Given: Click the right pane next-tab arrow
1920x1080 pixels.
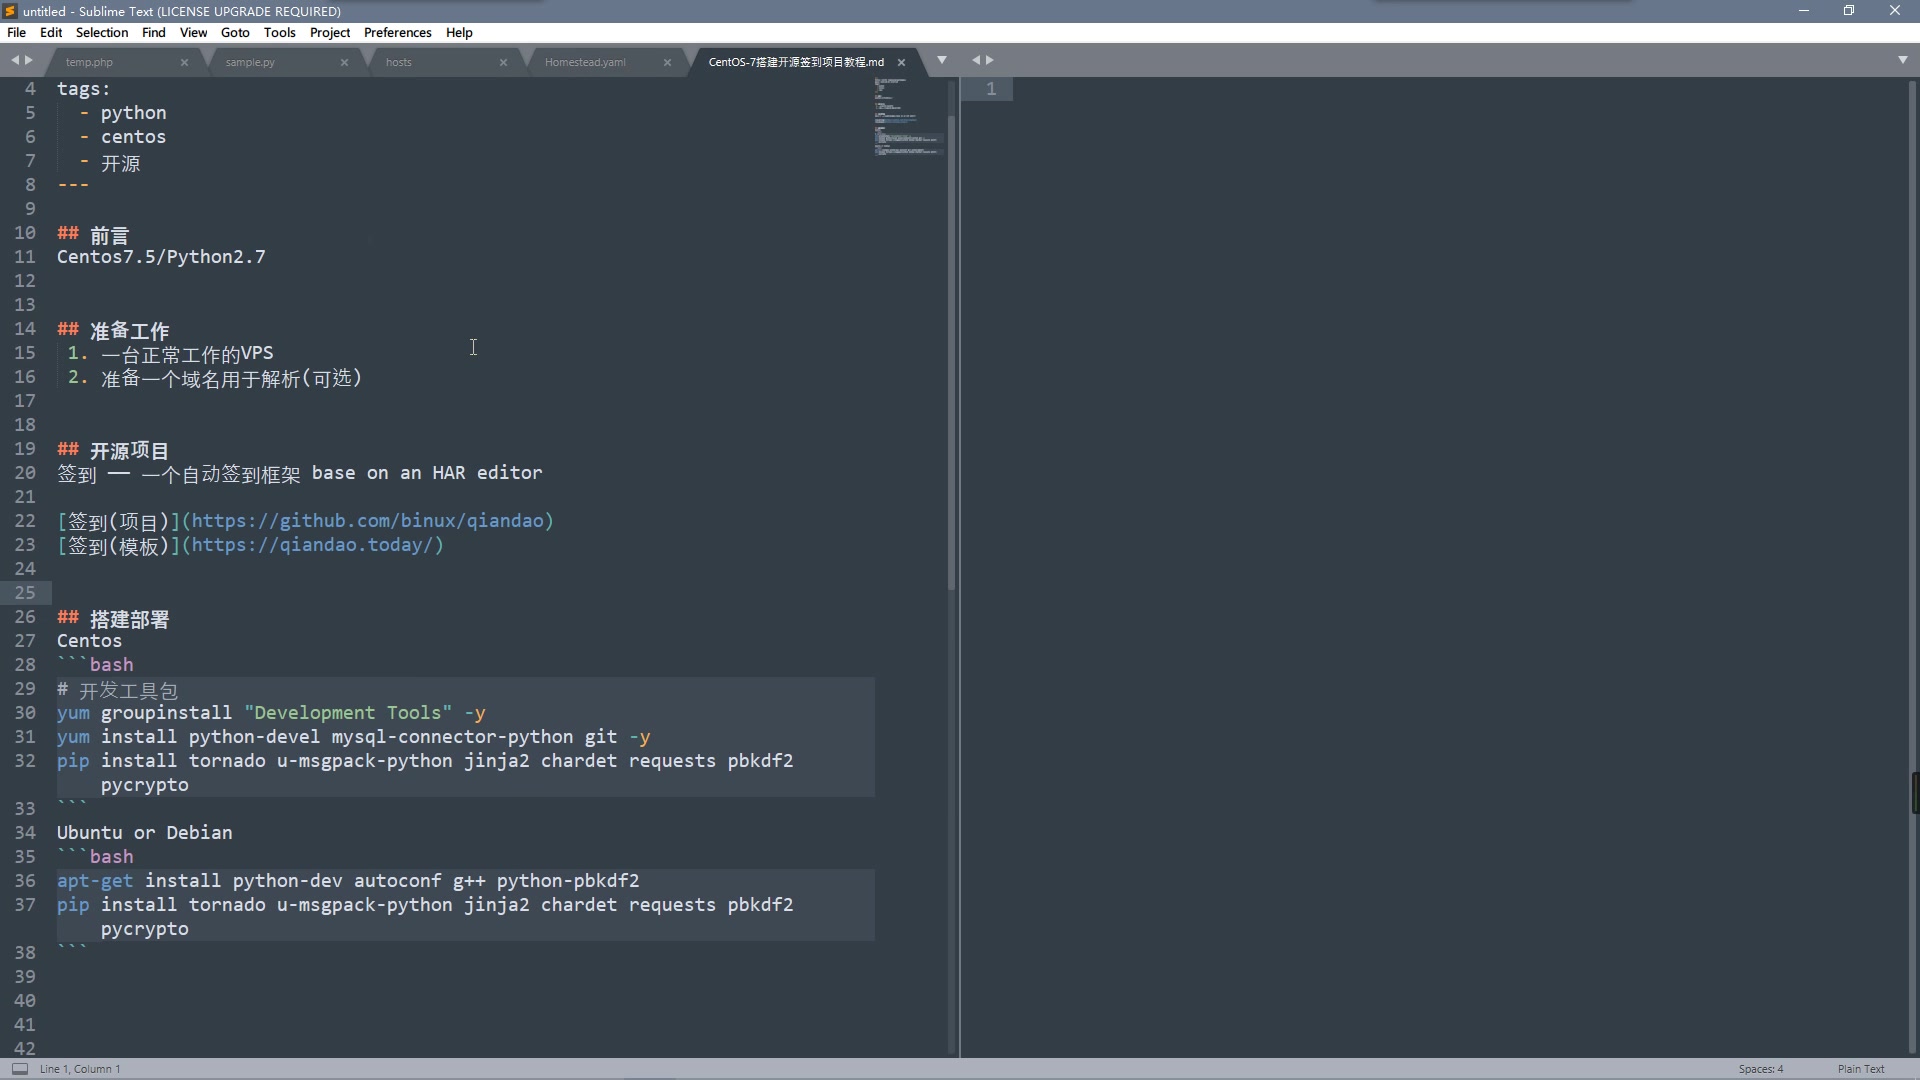Looking at the screenshot, I should [x=990, y=60].
